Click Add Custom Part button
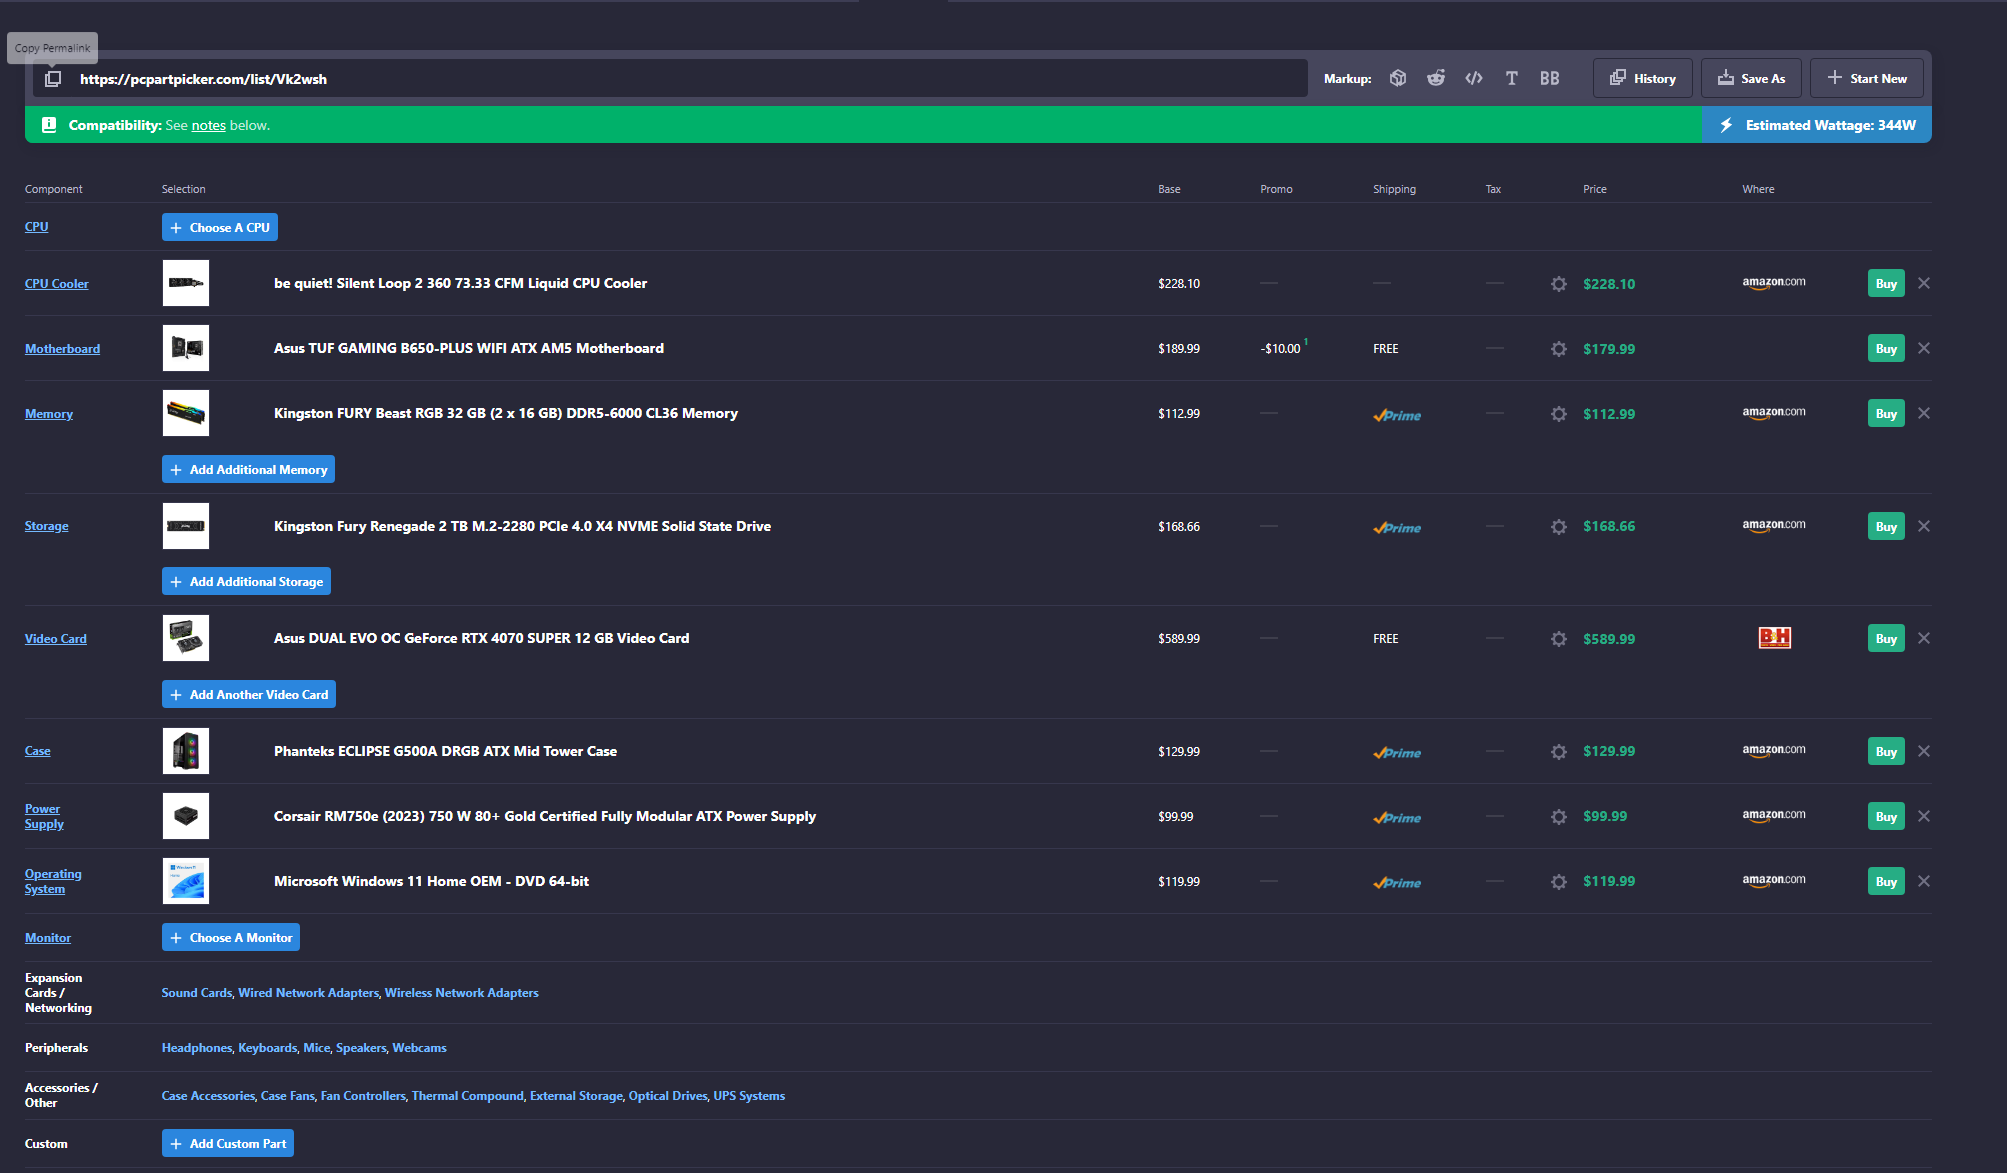This screenshot has width=2007, height=1173. (x=228, y=1143)
